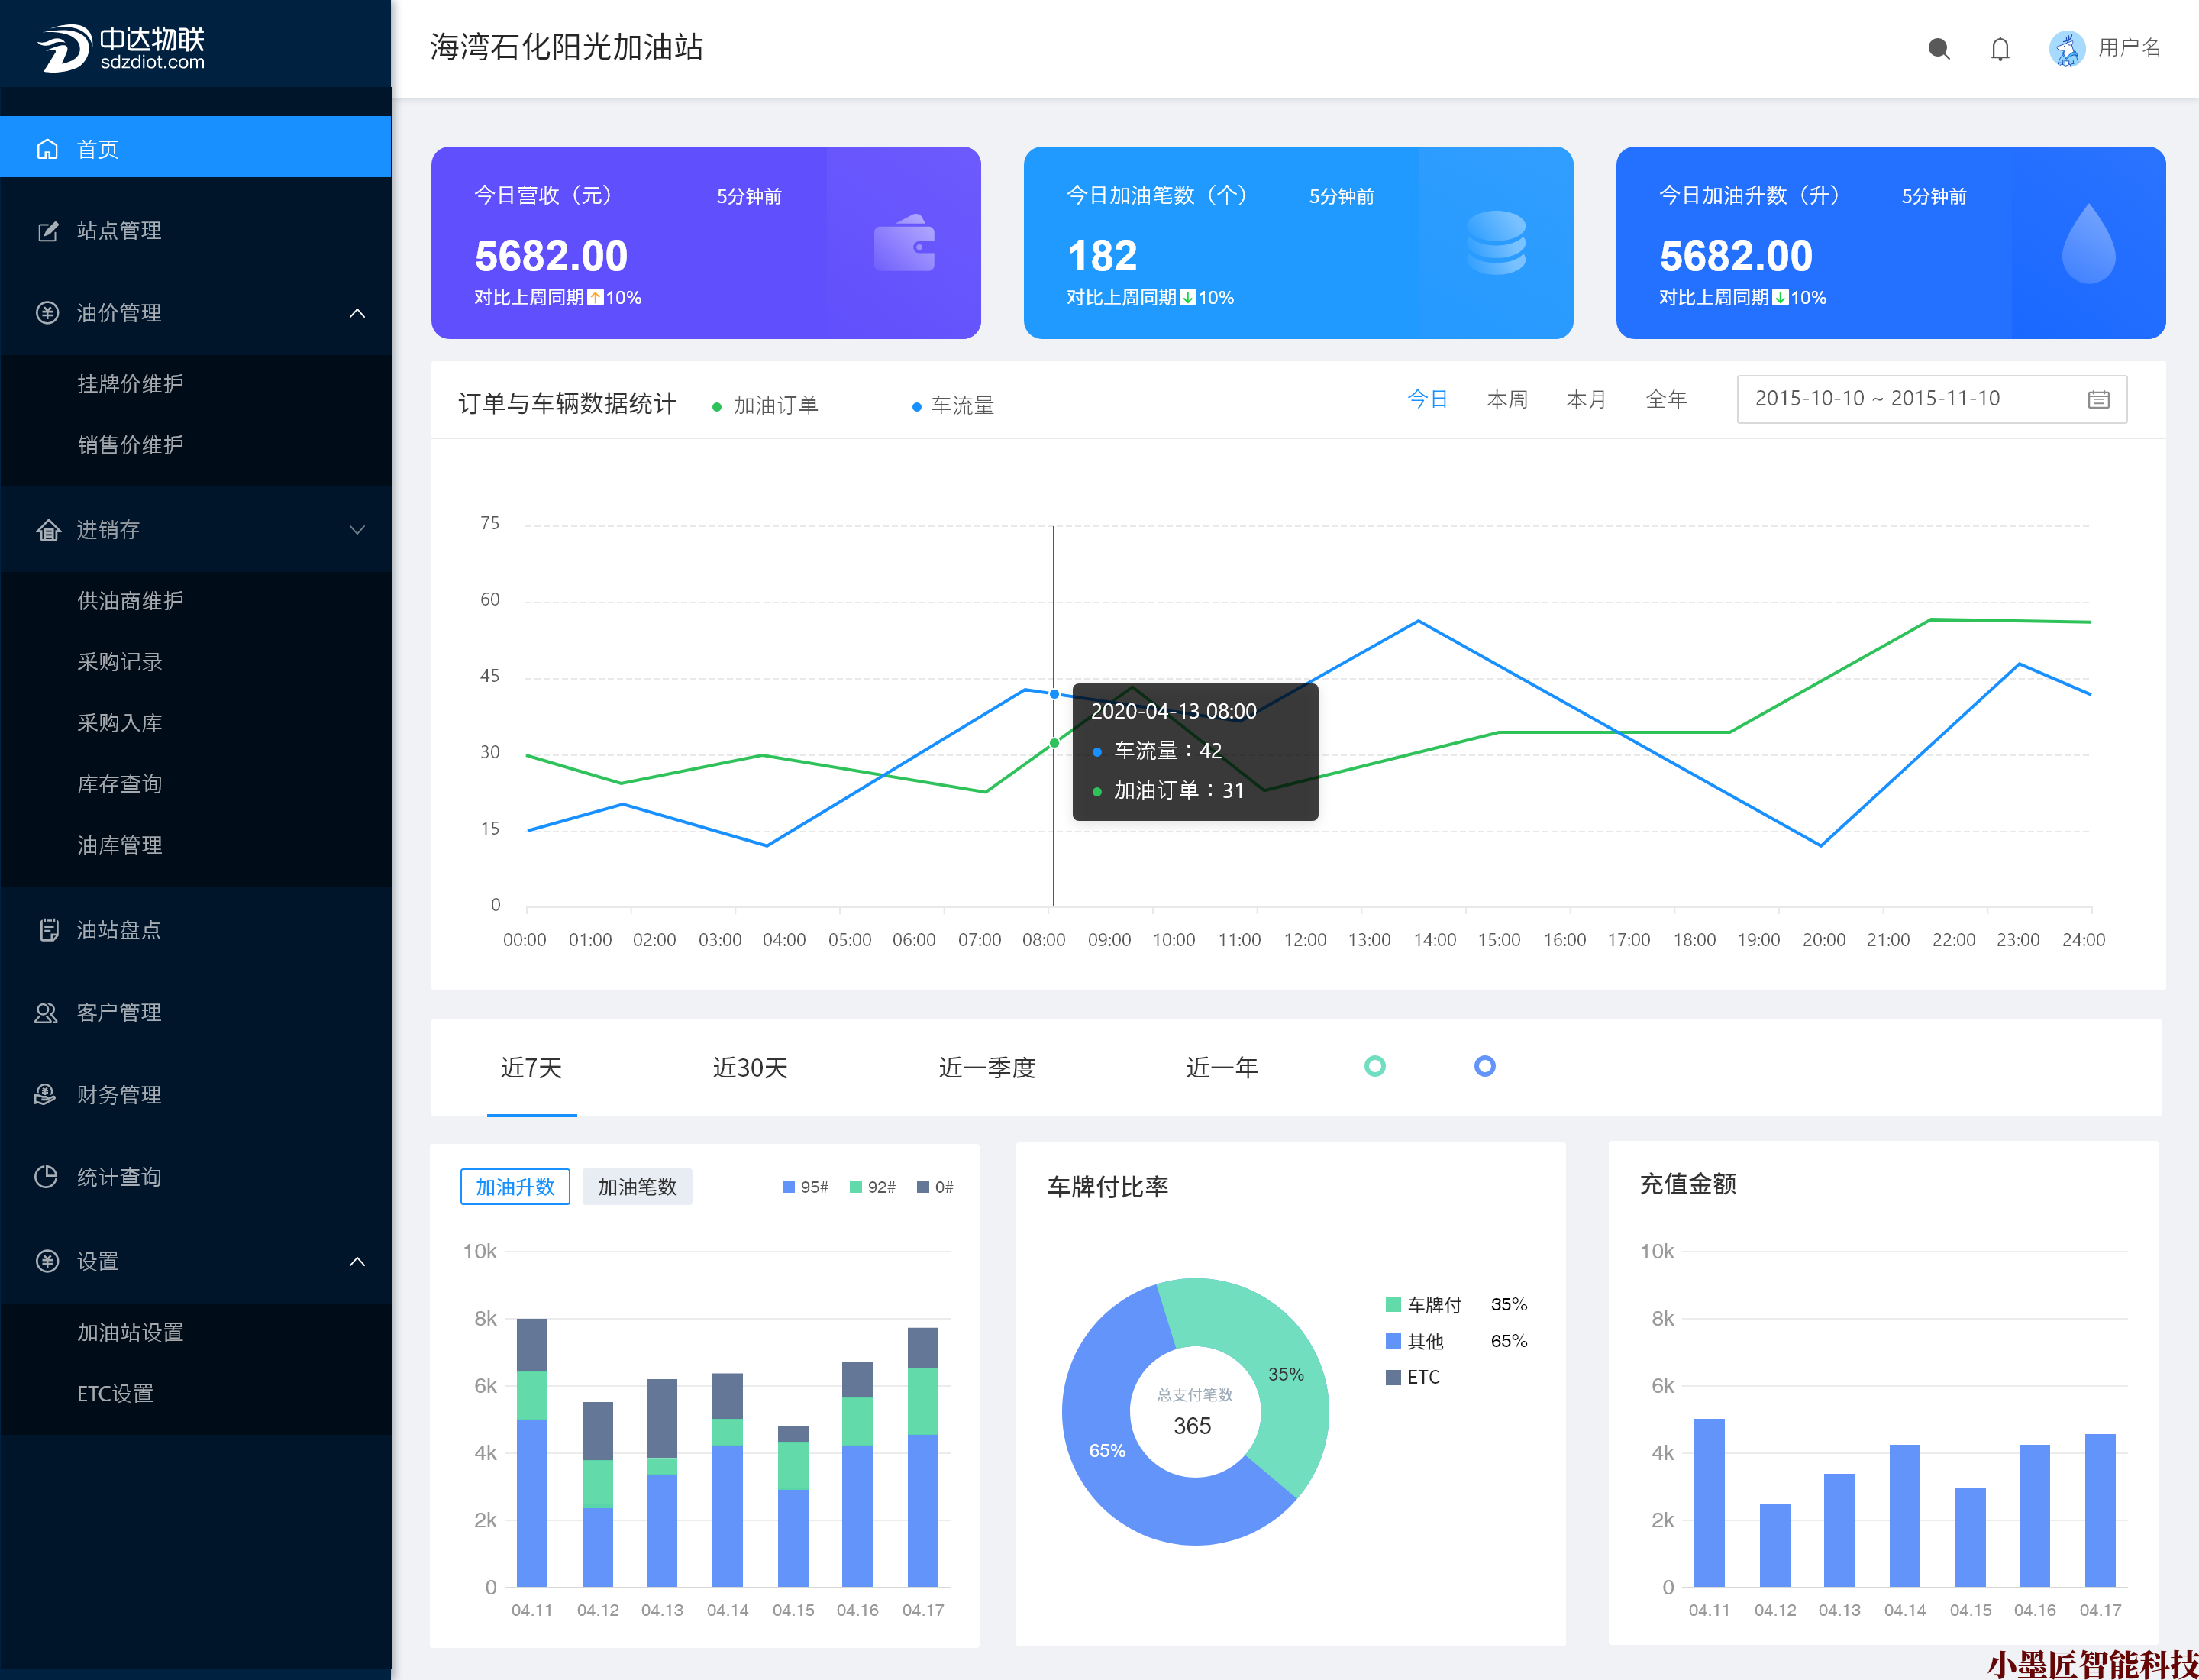Click the 加油笔数 button
The image size is (2199, 1680).
[x=637, y=1187]
